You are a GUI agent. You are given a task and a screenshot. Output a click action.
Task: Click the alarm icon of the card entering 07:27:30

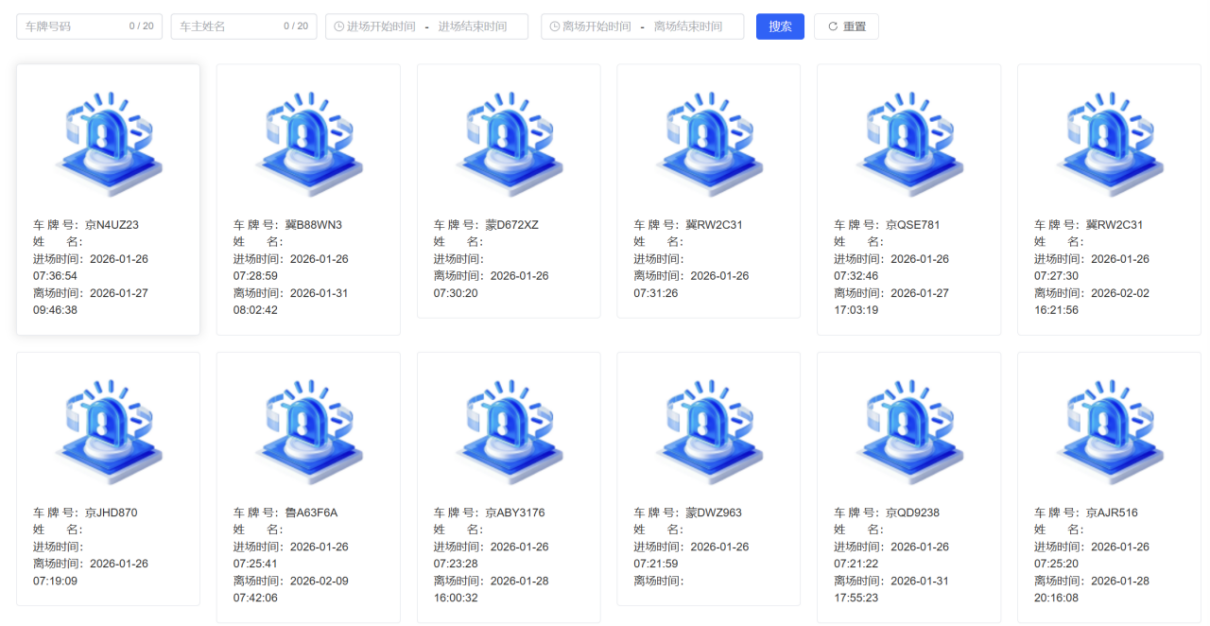click(1109, 143)
